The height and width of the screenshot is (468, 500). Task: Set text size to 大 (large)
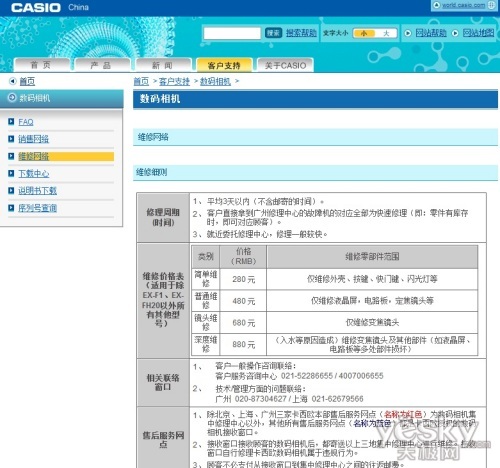[x=386, y=33]
